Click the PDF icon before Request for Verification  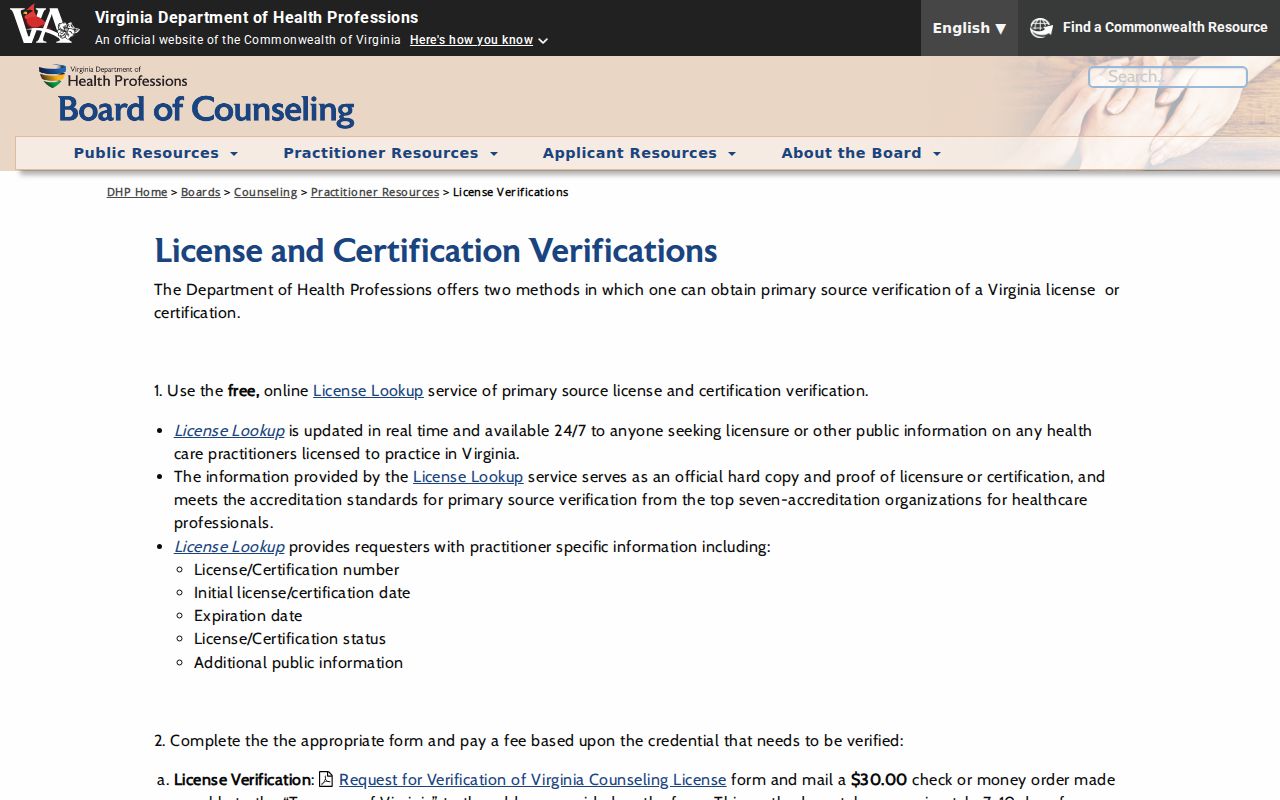click(x=326, y=779)
